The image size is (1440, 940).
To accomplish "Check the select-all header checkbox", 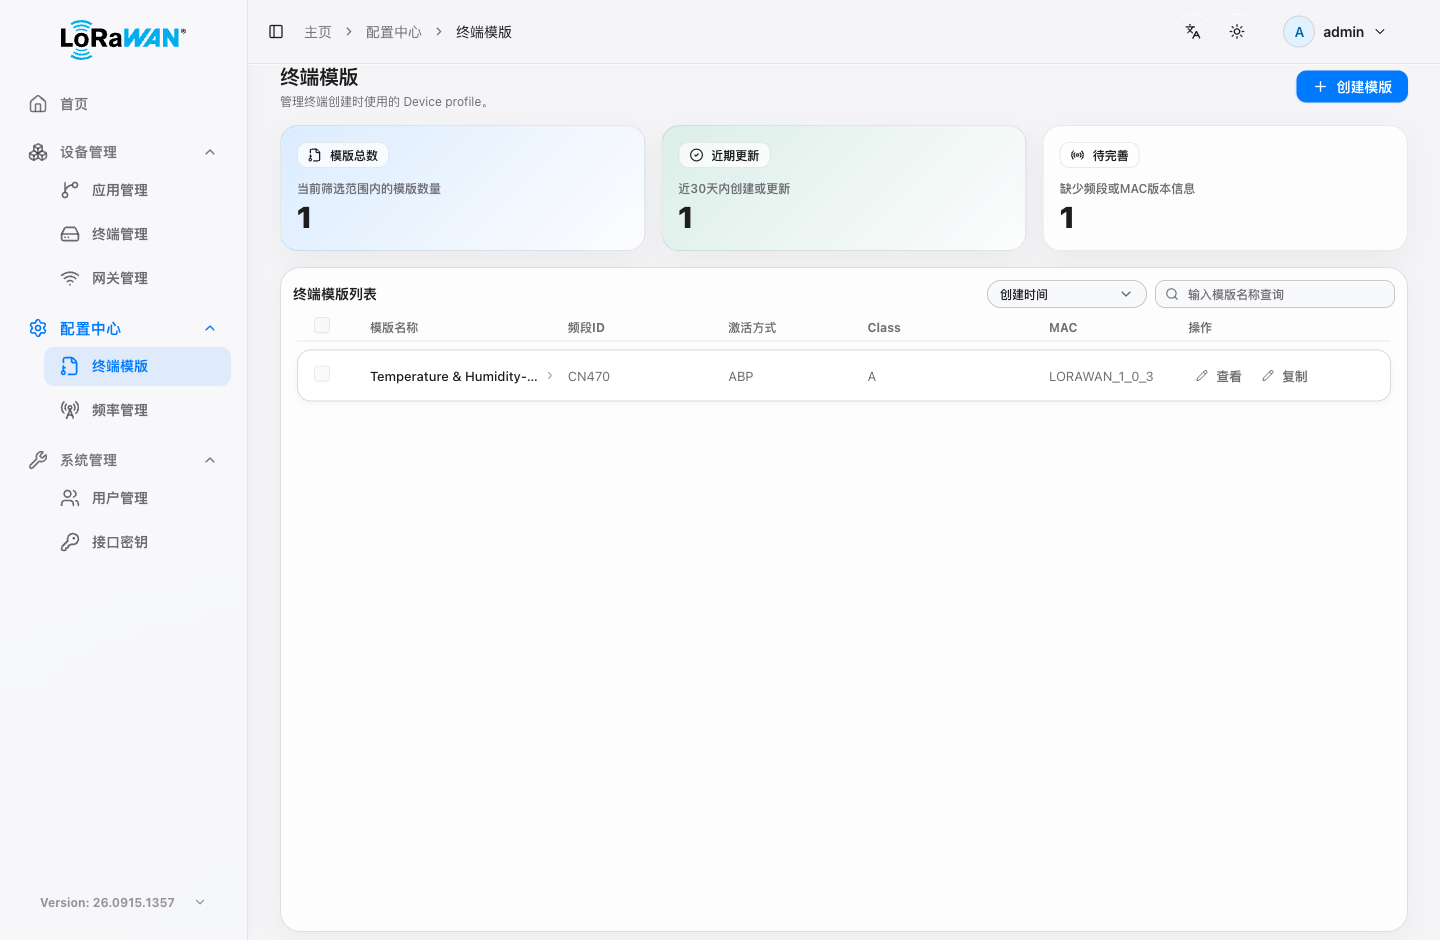I will point(322,325).
